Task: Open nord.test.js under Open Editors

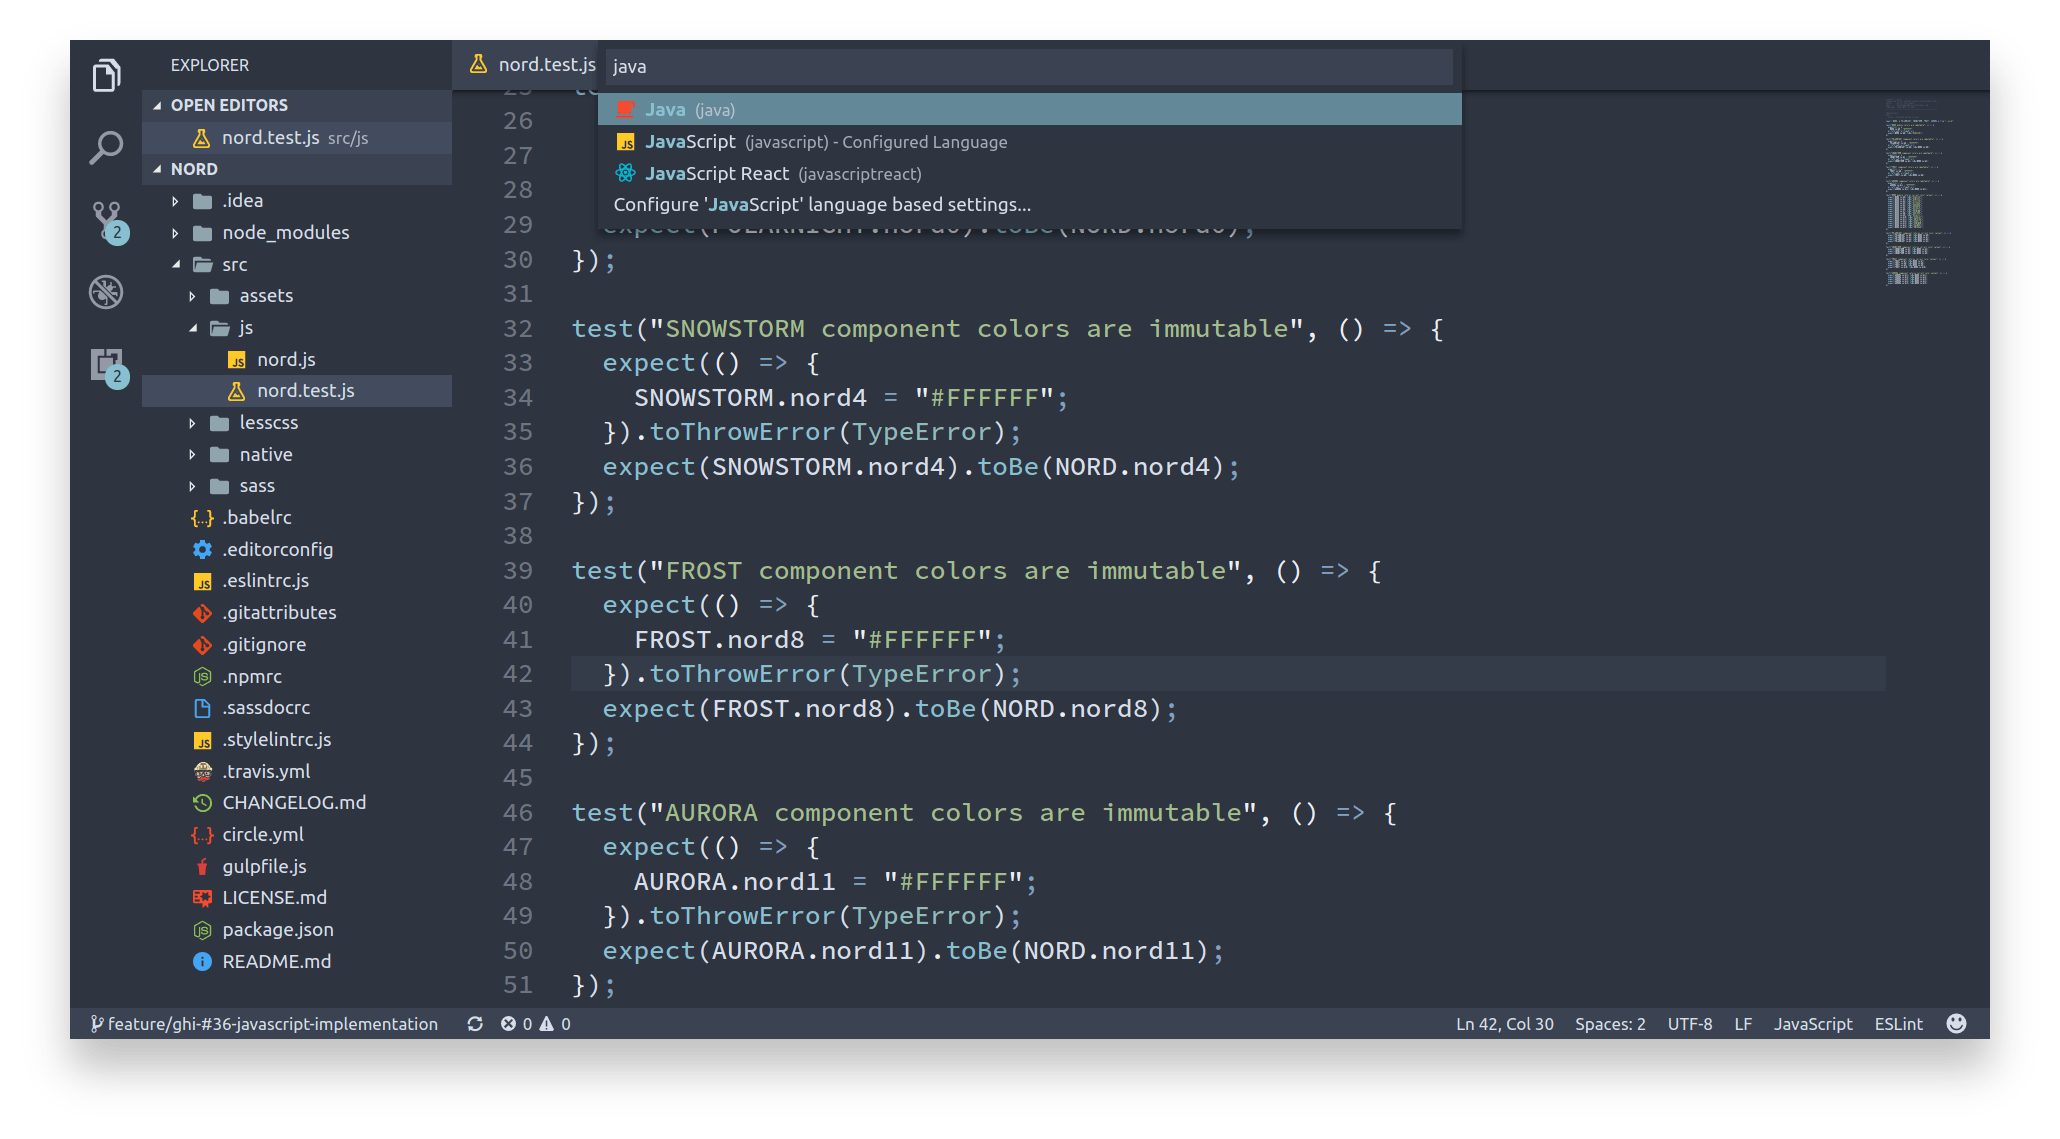Action: click(295, 137)
